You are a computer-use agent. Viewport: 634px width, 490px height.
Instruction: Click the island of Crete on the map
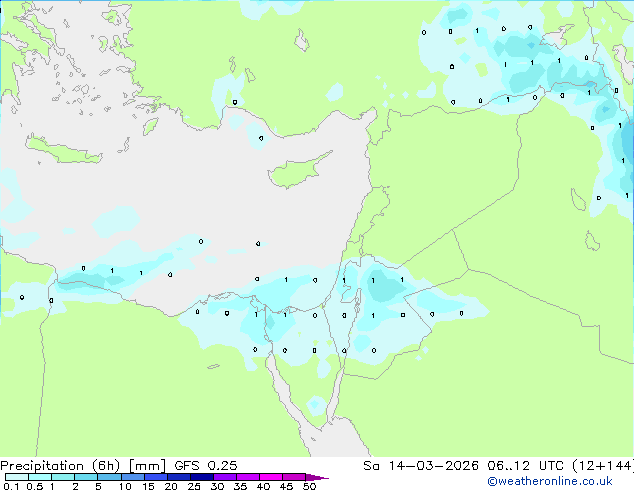click(63, 150)
